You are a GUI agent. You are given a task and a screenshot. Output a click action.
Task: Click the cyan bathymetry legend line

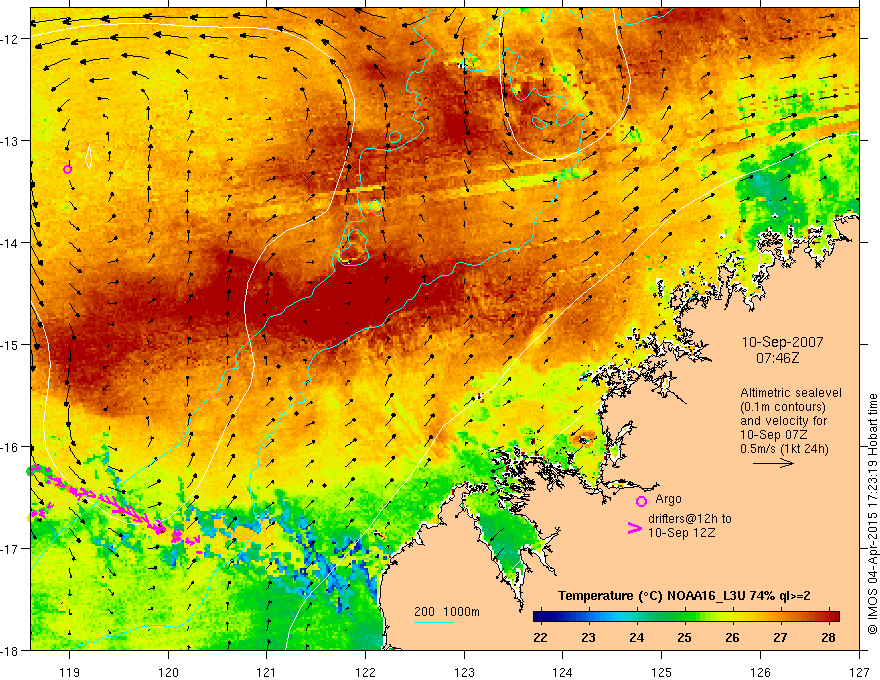point(434,622)
